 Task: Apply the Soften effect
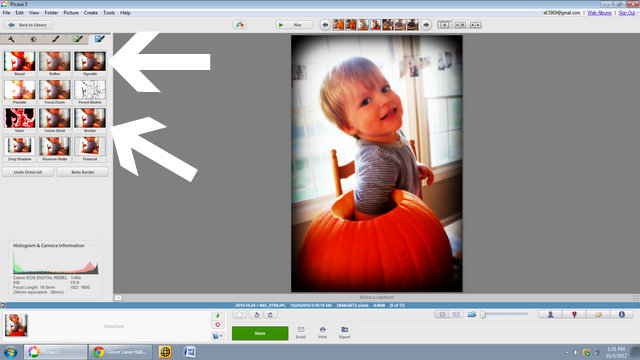[x=55, y=62]
